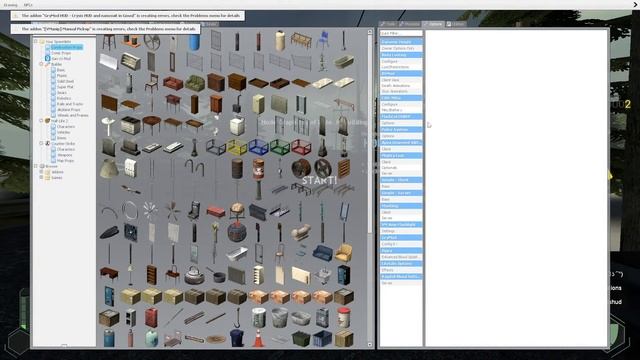Open the Wheels and Frames spawnlist
The image size is (640, 360).
[x=73, y=116]
